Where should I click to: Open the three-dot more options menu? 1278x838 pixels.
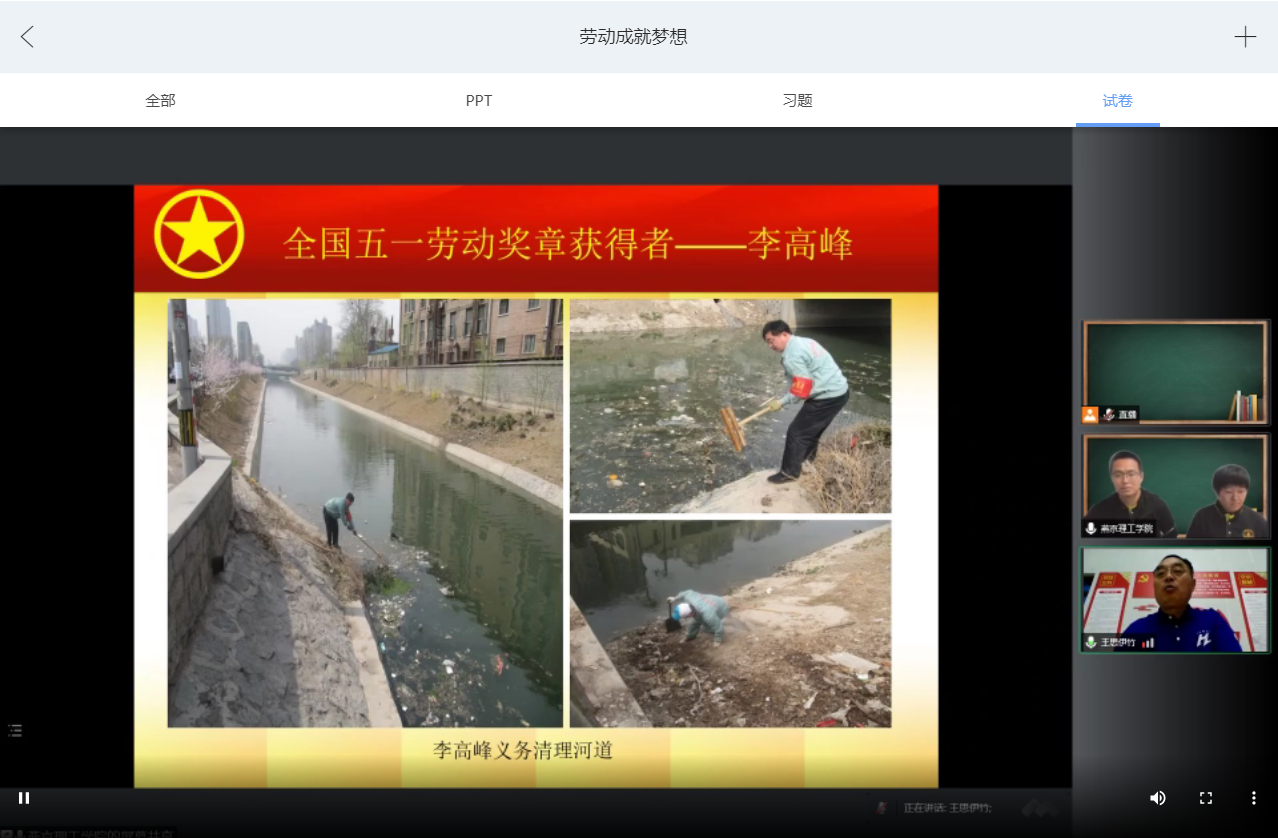(x=1253, y=797)
